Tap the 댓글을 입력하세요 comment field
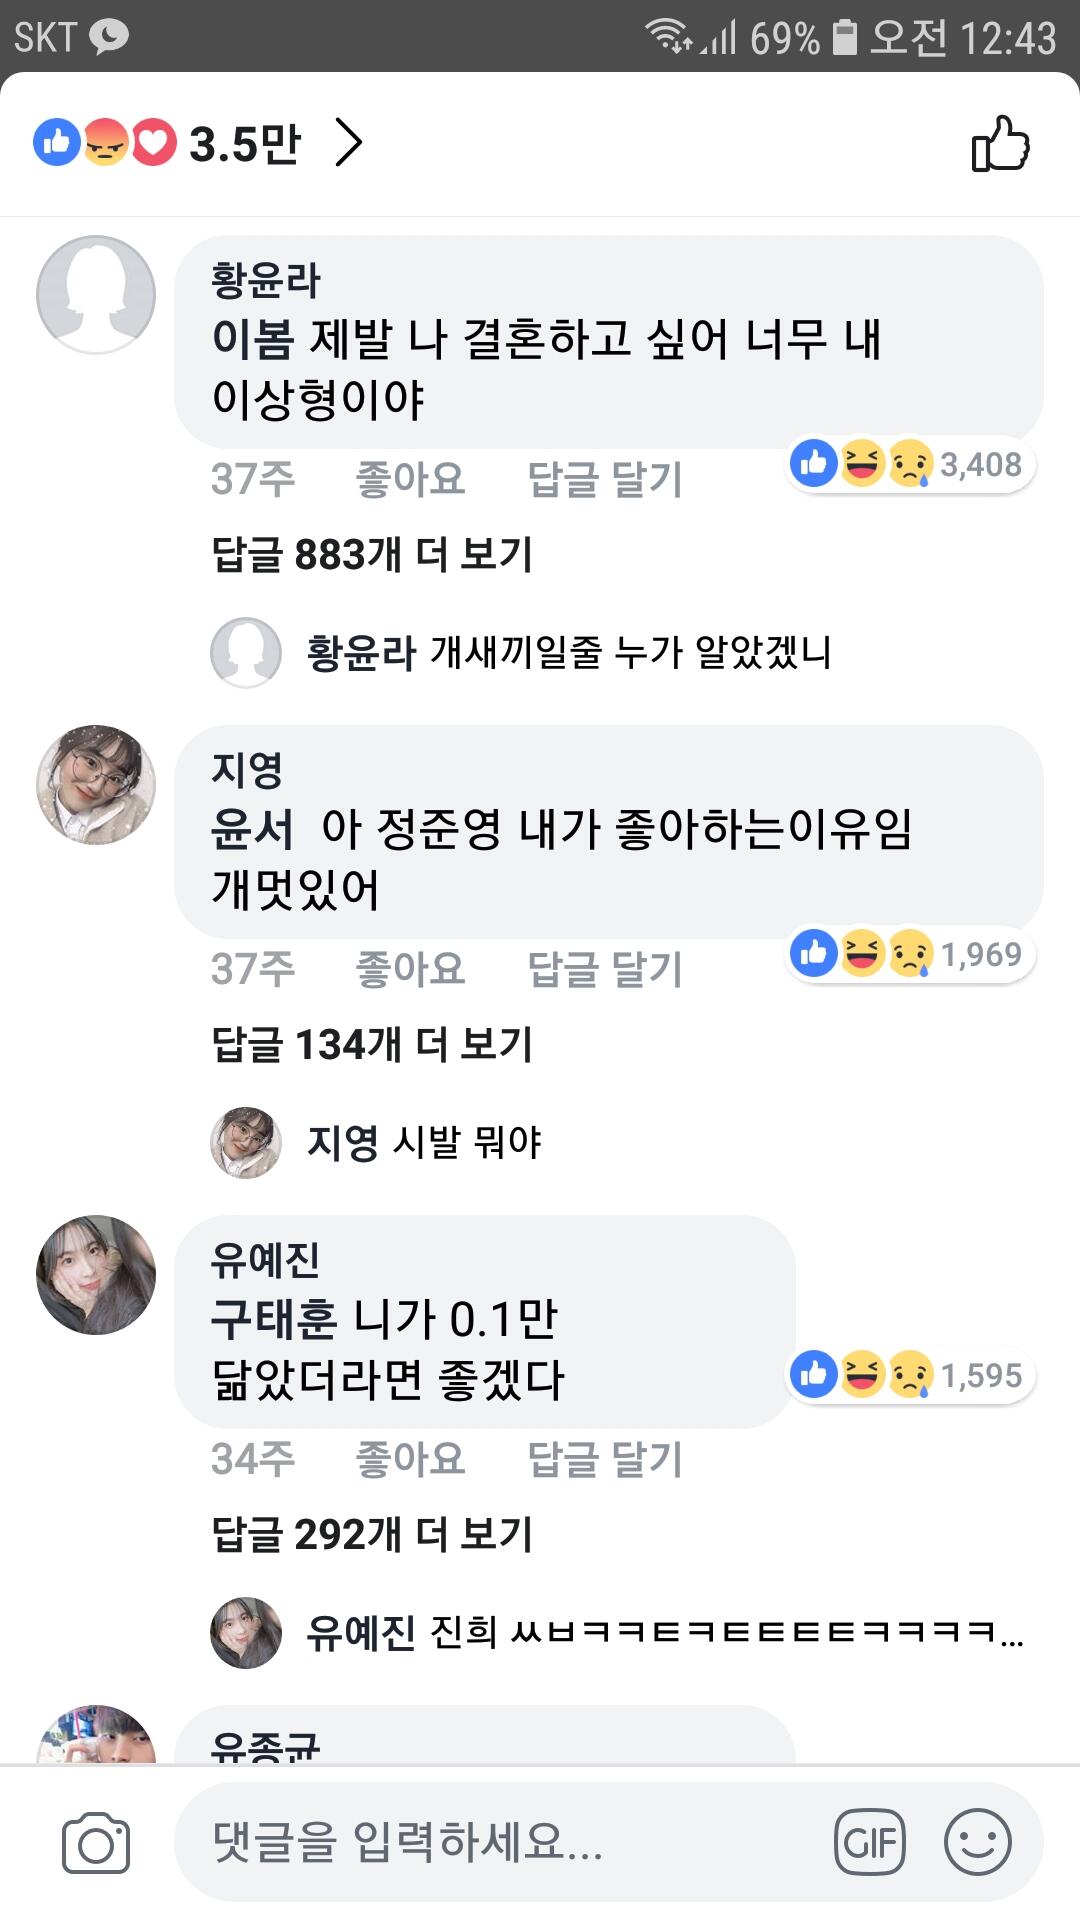Screen dimensions: 1080x1920 pyautogui.click(x=500, y=1842)
